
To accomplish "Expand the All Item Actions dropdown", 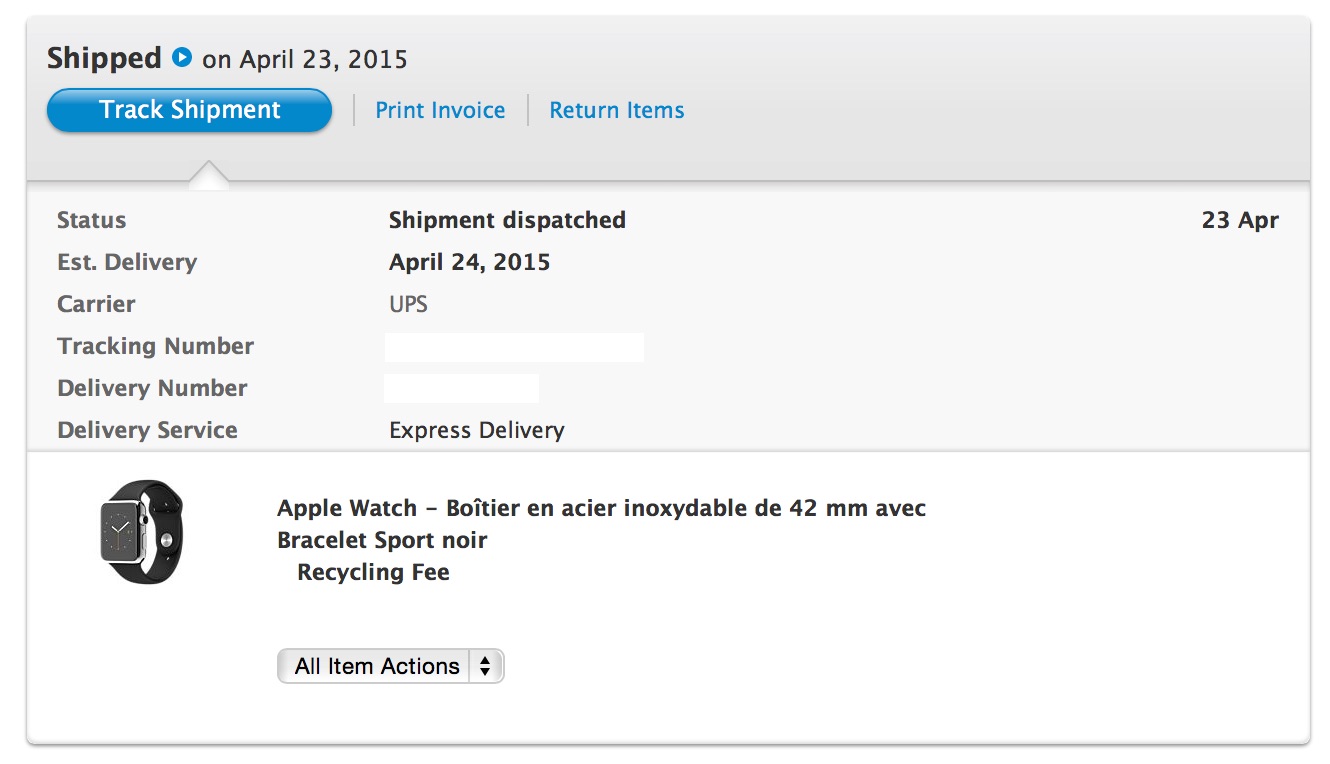I will click(x=390, y=666).
